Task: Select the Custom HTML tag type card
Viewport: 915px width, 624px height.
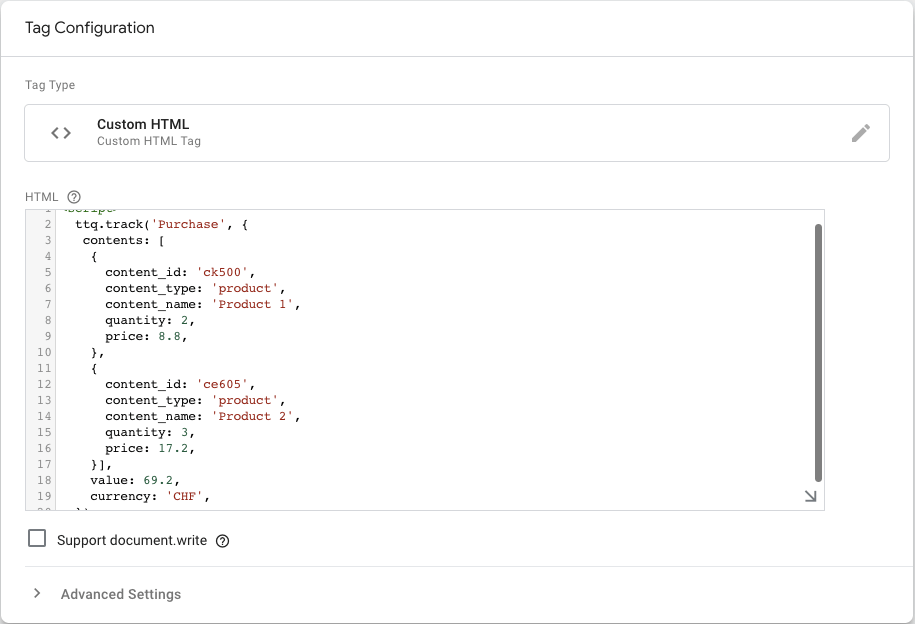Action: tap(457, 133)
